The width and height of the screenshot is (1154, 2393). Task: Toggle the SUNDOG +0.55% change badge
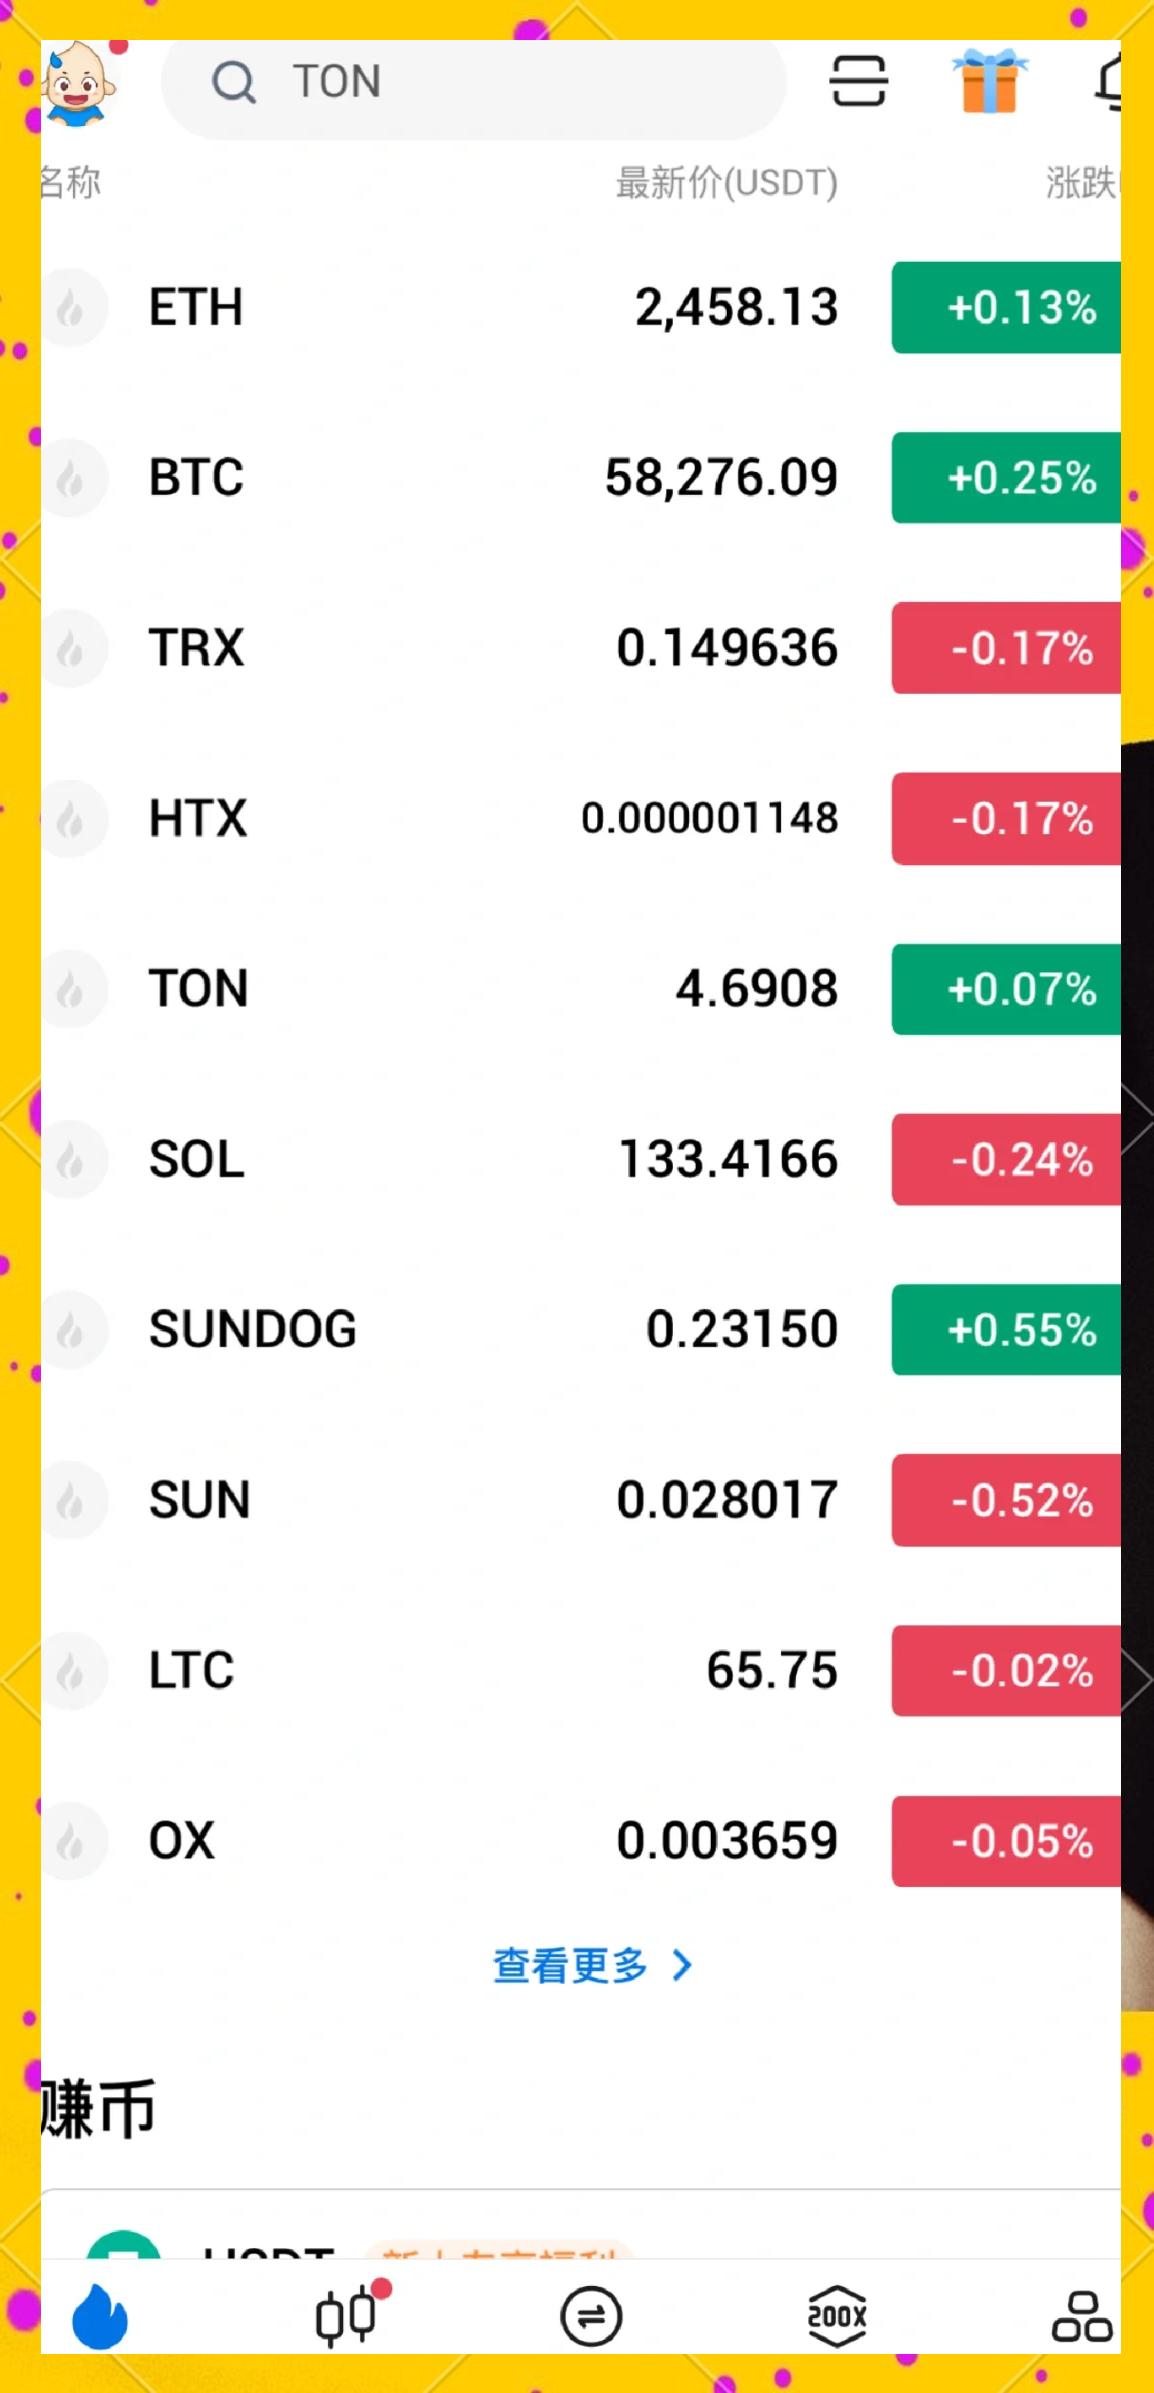coord(1006,1329)
